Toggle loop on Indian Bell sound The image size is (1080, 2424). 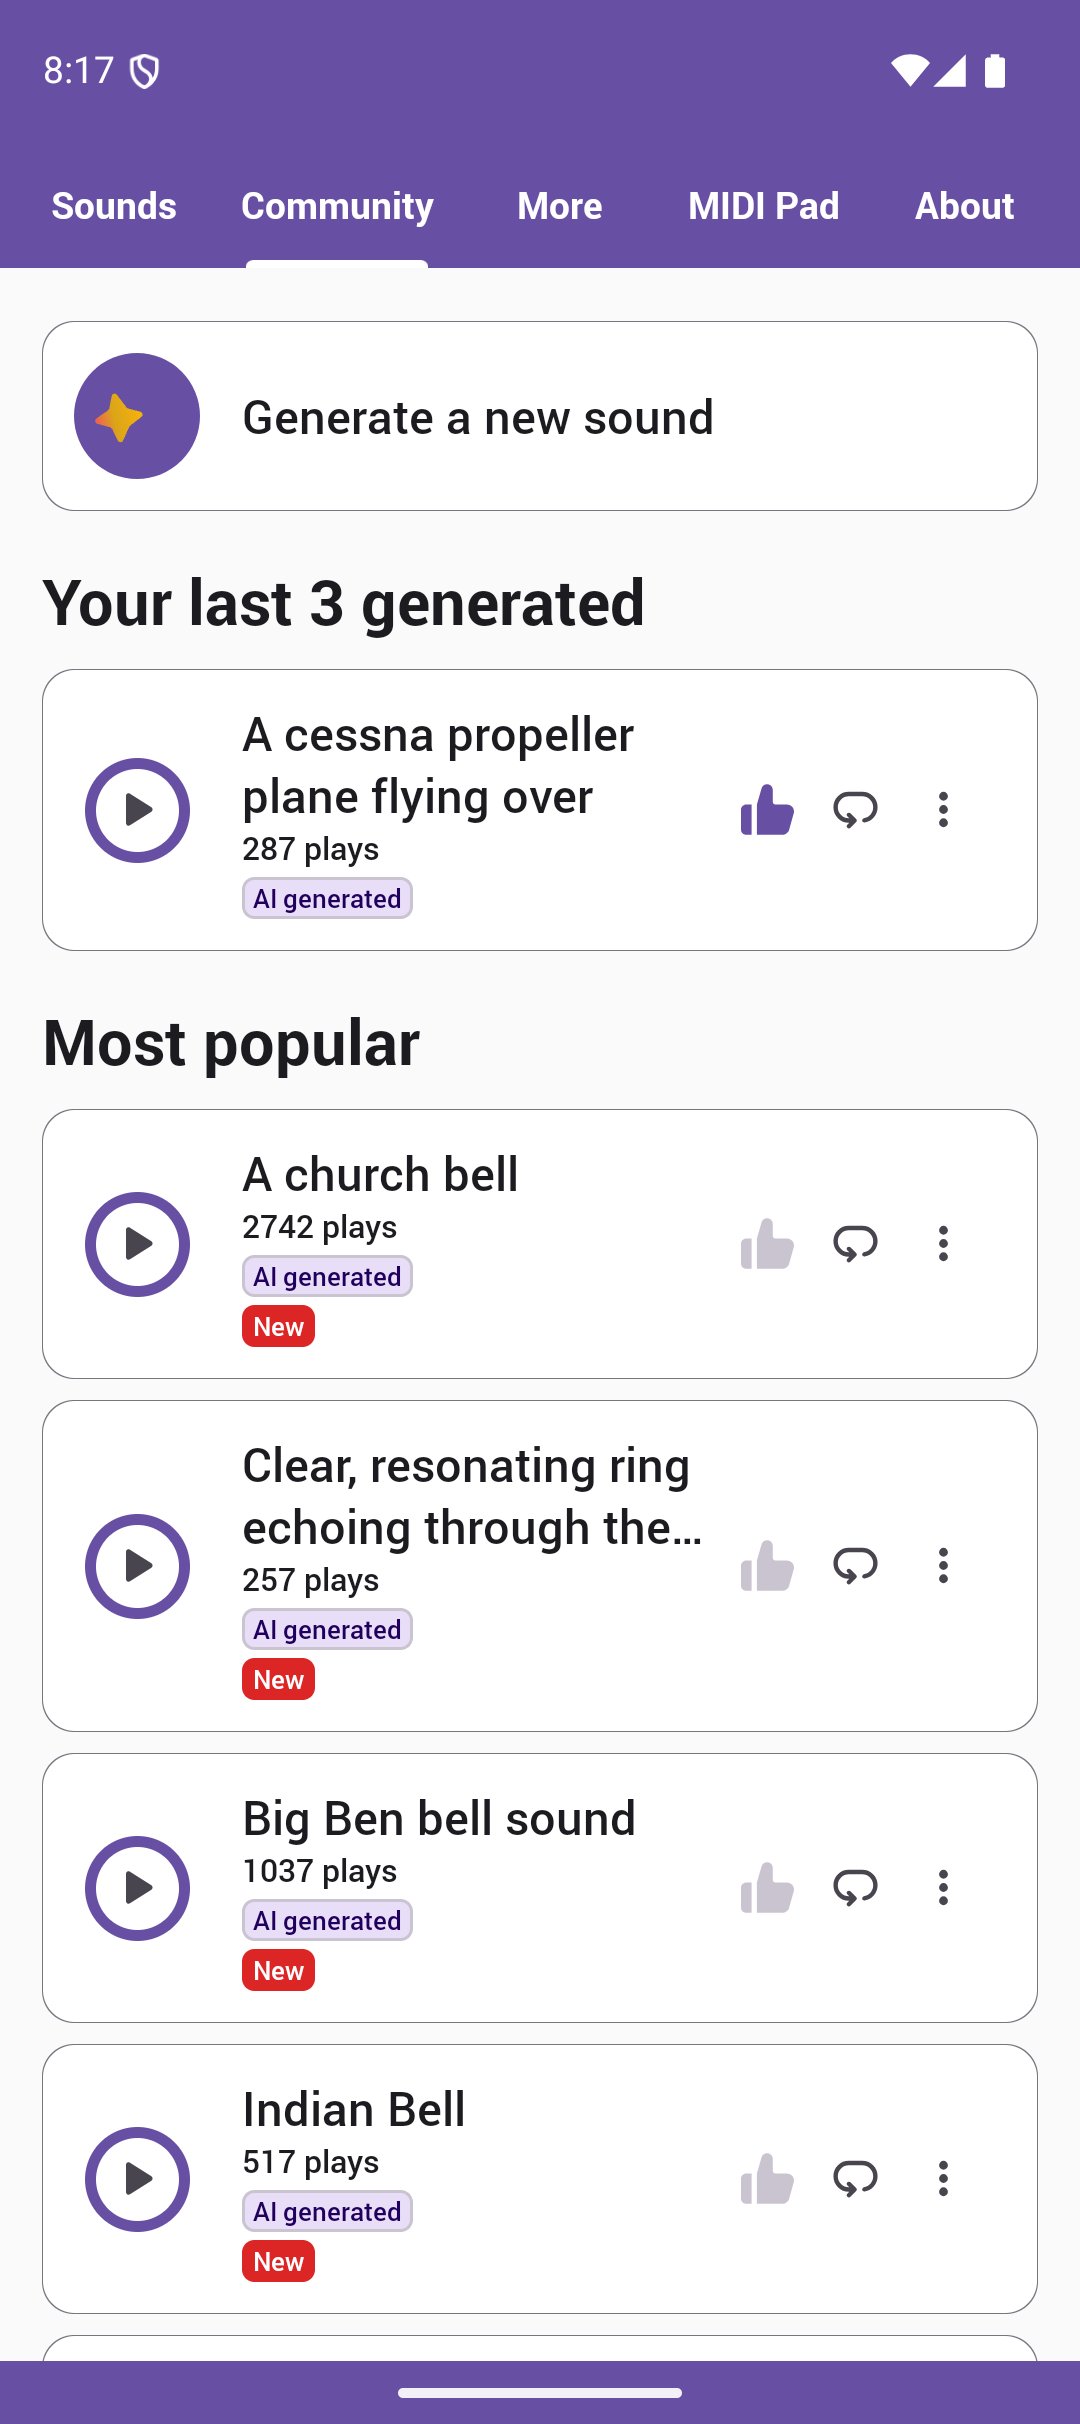coord(855,2179)
